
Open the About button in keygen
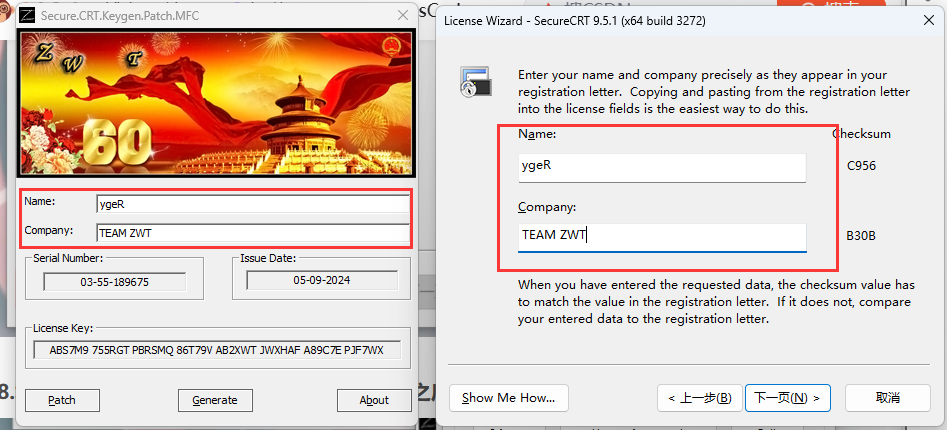[x=374, y=400]
